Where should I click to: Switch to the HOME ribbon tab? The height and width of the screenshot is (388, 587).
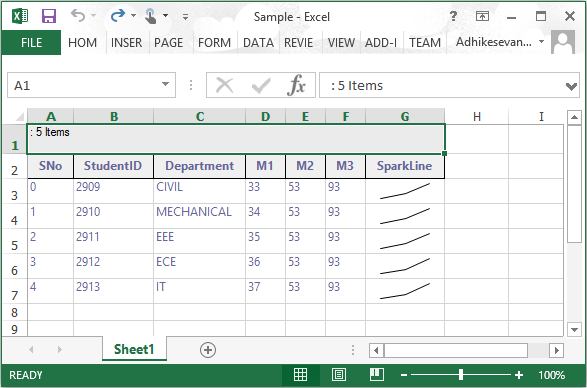[x=82, y=43]
